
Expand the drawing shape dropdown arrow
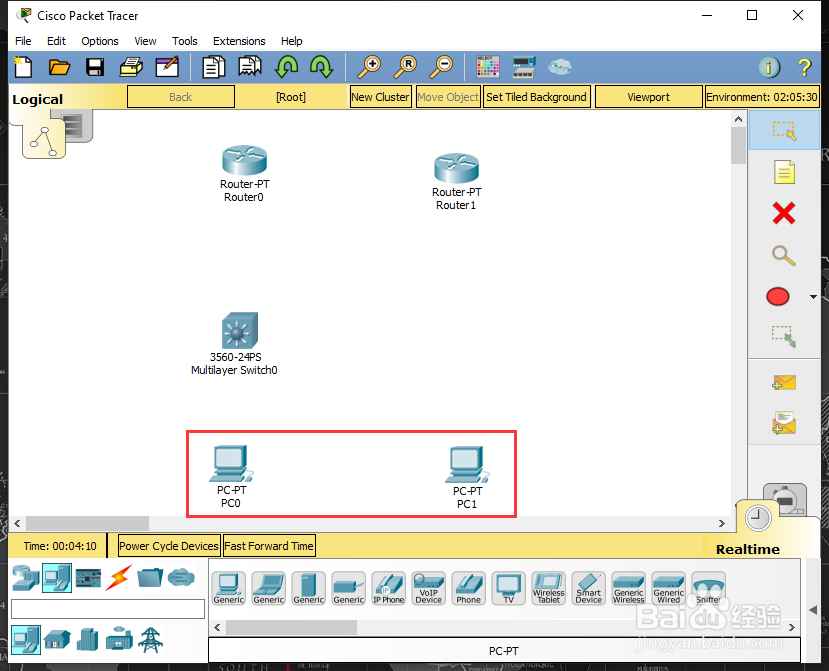[813, 297]
